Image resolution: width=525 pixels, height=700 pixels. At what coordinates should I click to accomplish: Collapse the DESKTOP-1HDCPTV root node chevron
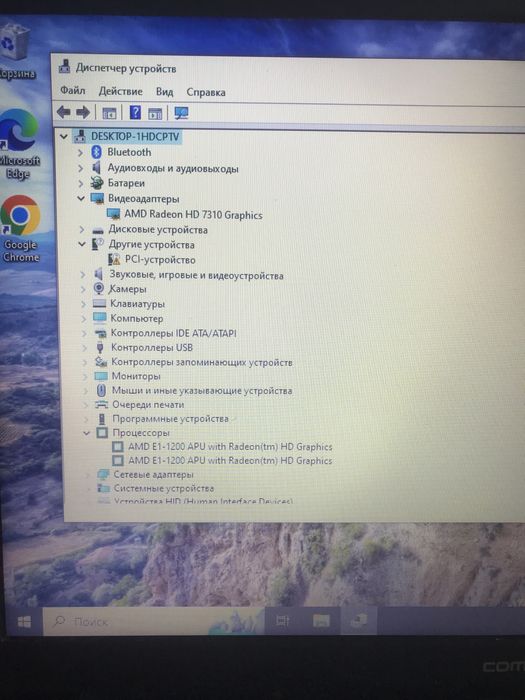click(64, 137)
